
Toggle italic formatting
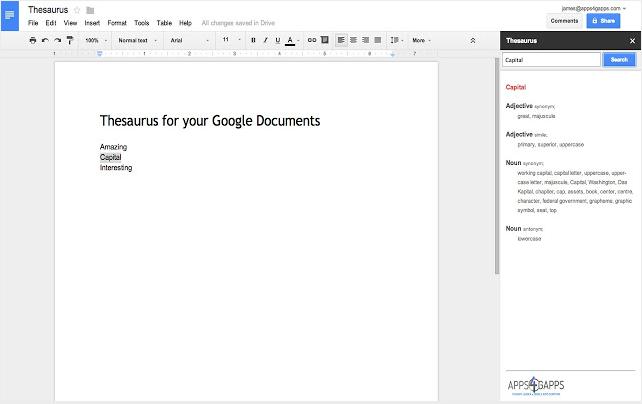pyautogui.click(x=265, y=40)
